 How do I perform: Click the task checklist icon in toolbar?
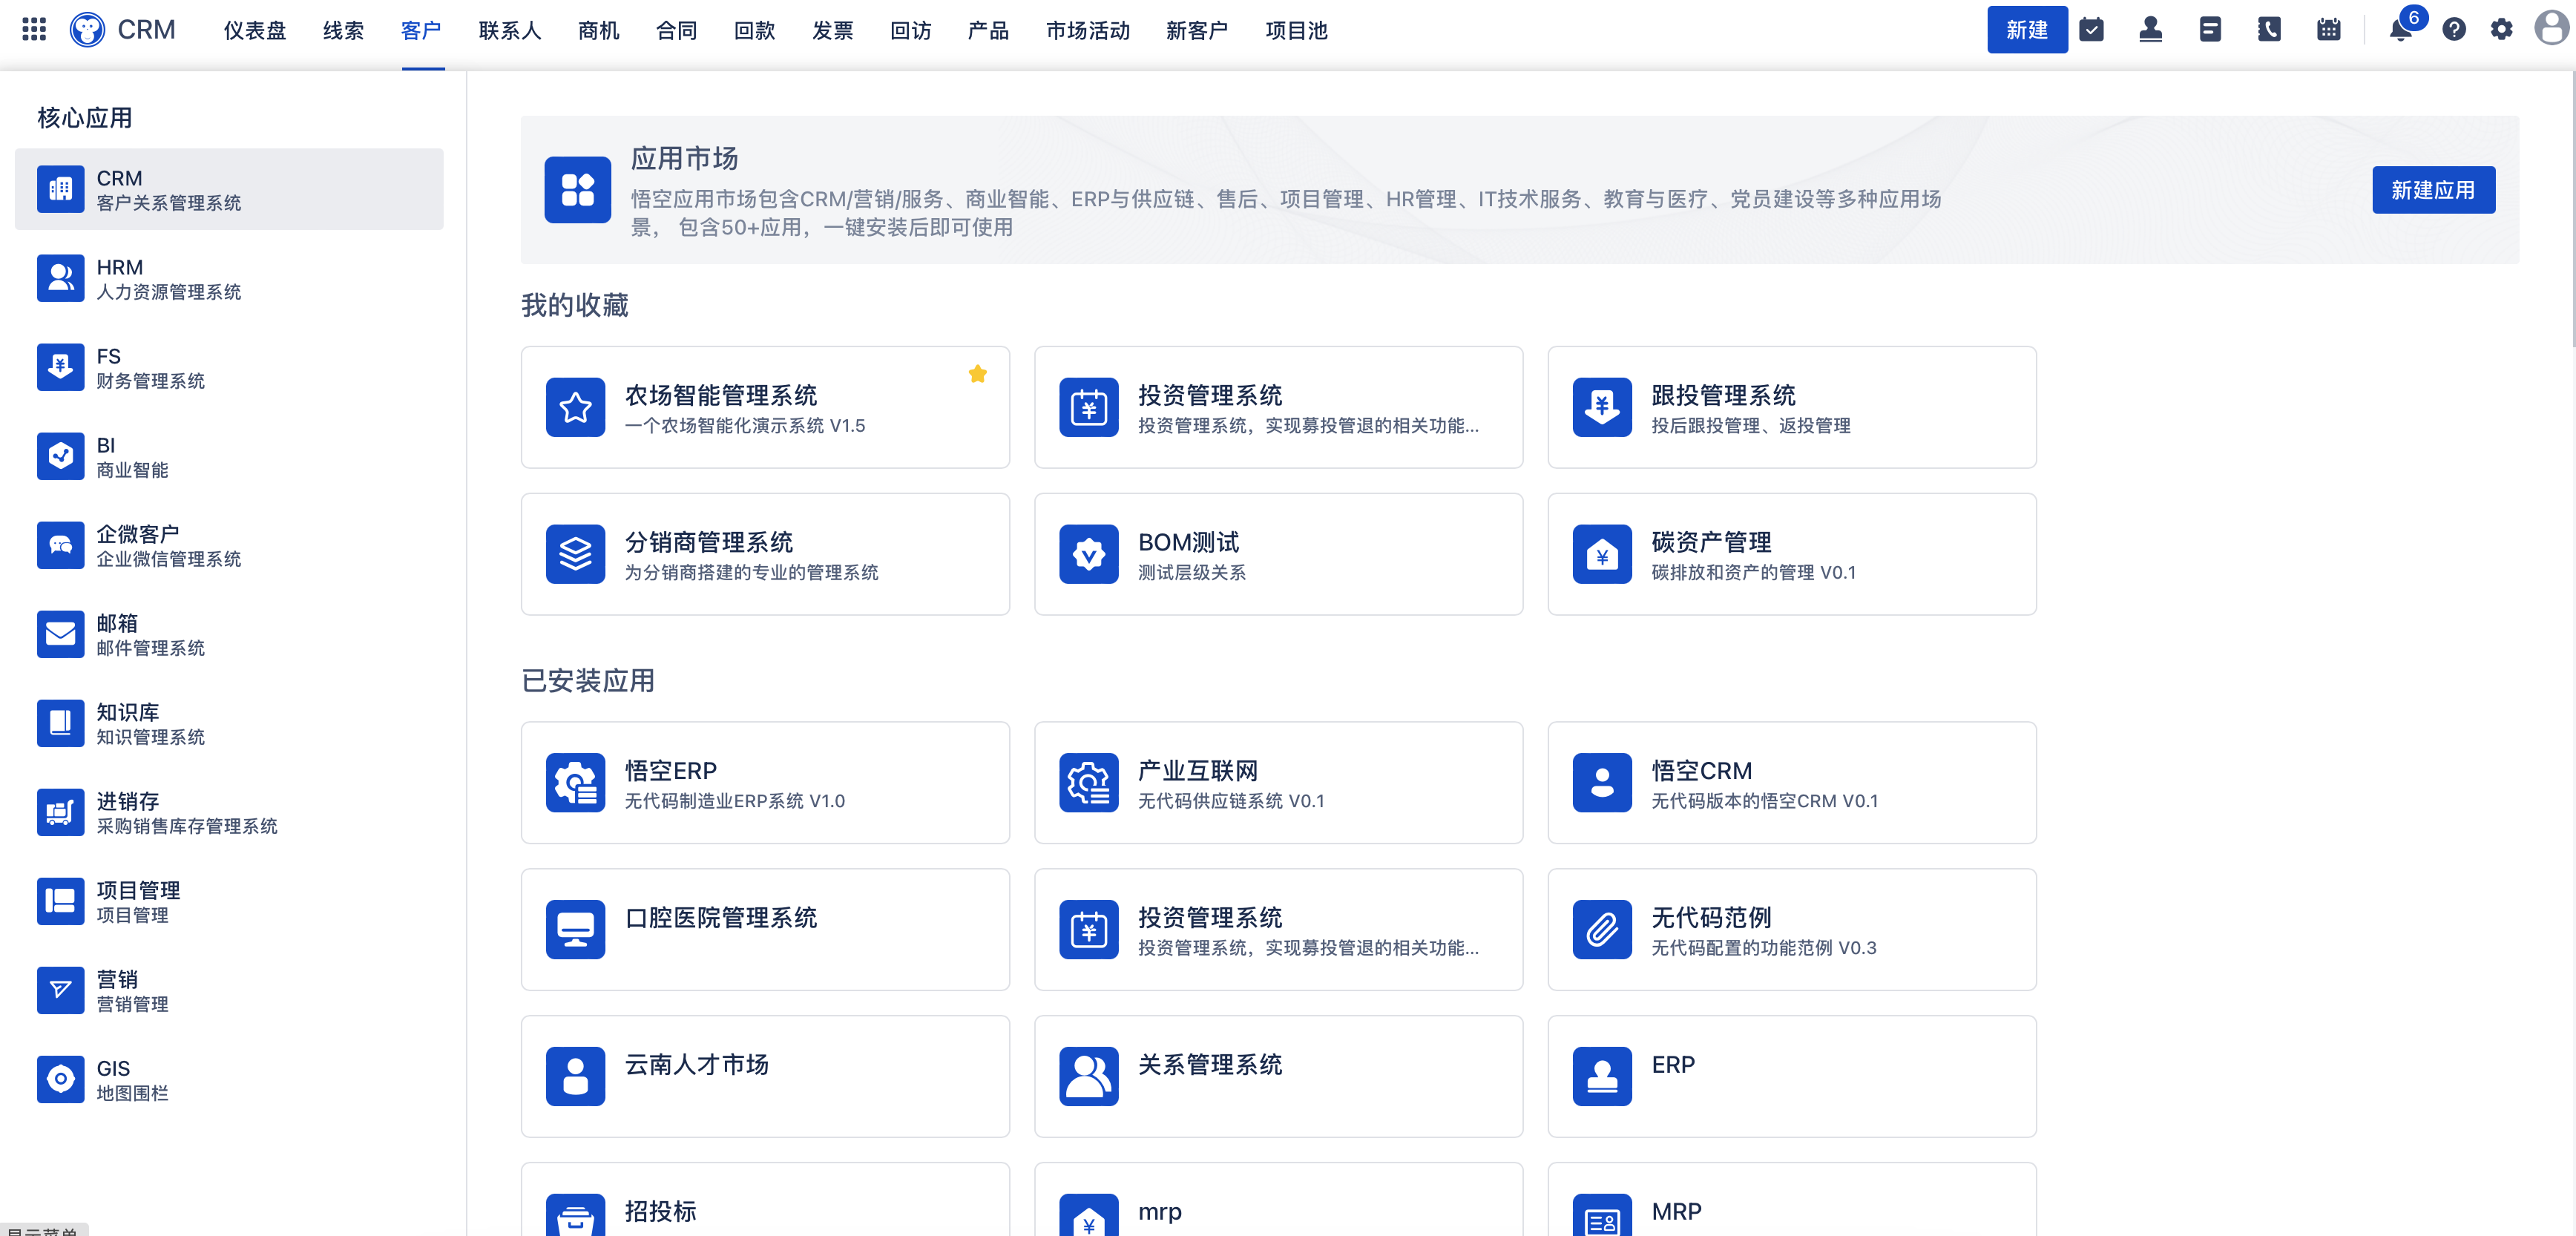(x=2091, y=30)
